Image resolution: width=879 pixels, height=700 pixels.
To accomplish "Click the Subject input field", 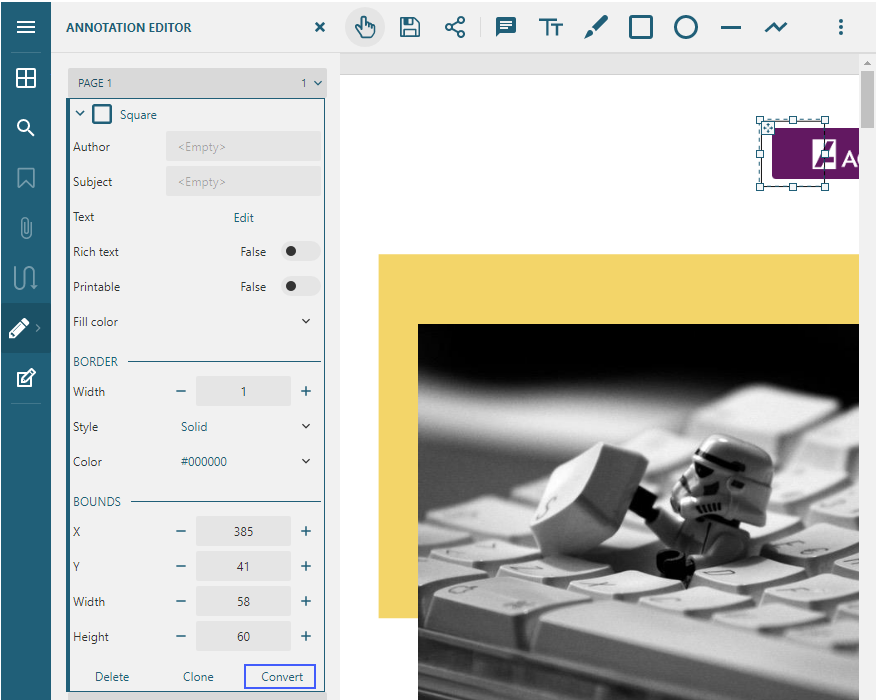I will [243, 182].
